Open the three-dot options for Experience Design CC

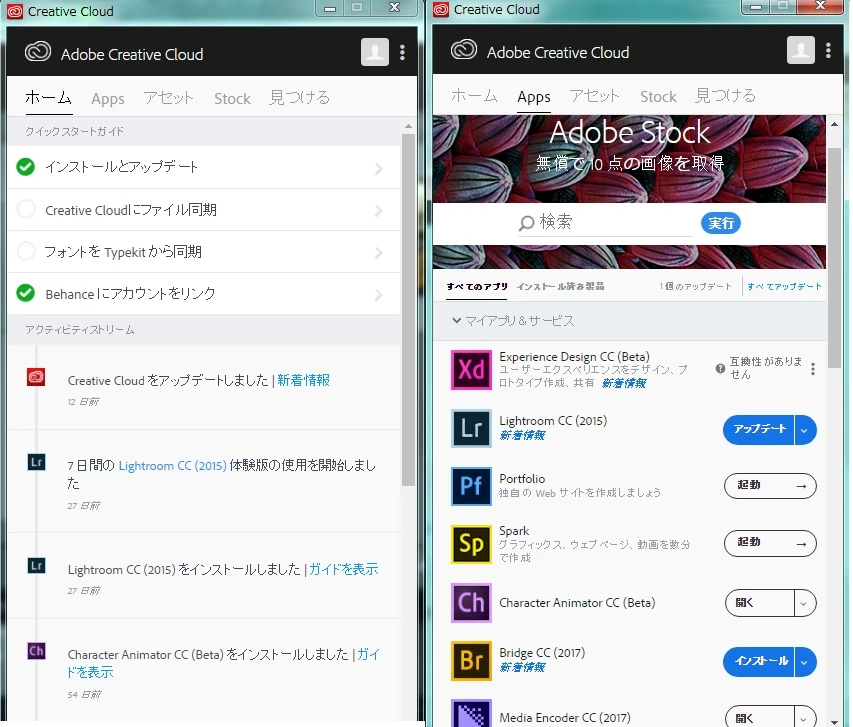click(x=813, y=369)
